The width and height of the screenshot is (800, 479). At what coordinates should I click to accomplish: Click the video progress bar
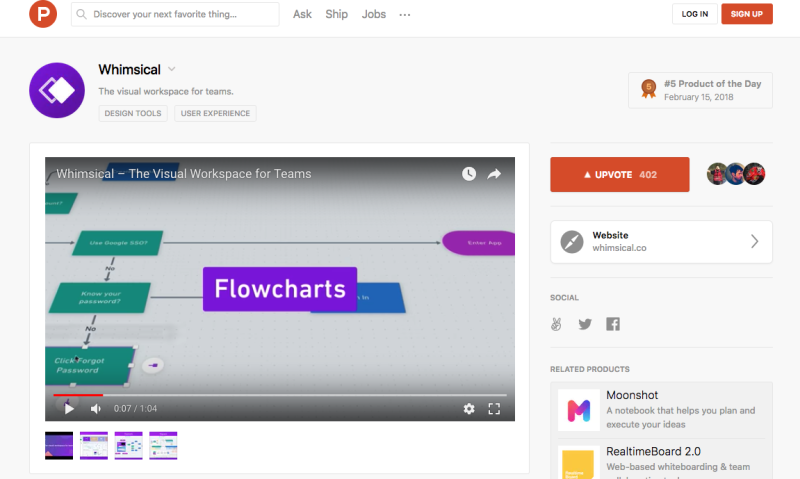(280, 395)
